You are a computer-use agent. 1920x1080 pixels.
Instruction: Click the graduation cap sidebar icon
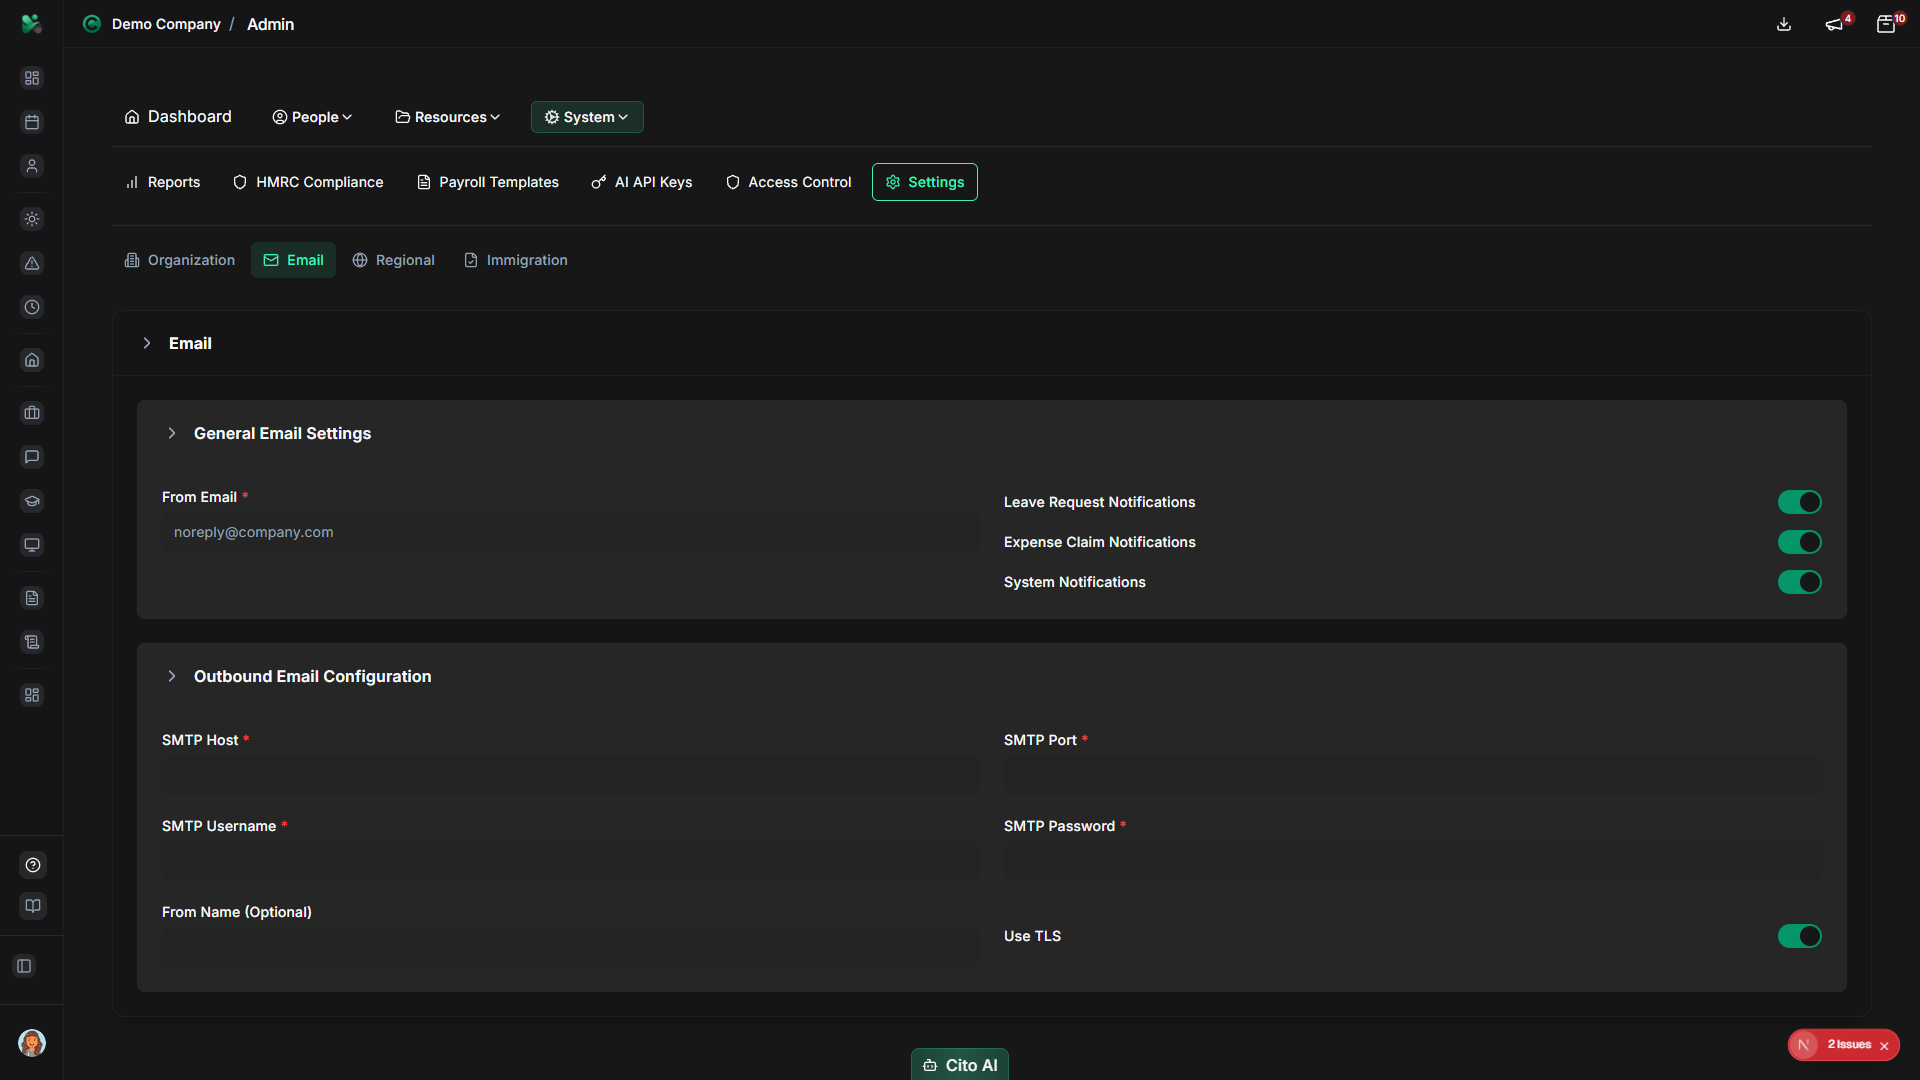pos(32,501)
